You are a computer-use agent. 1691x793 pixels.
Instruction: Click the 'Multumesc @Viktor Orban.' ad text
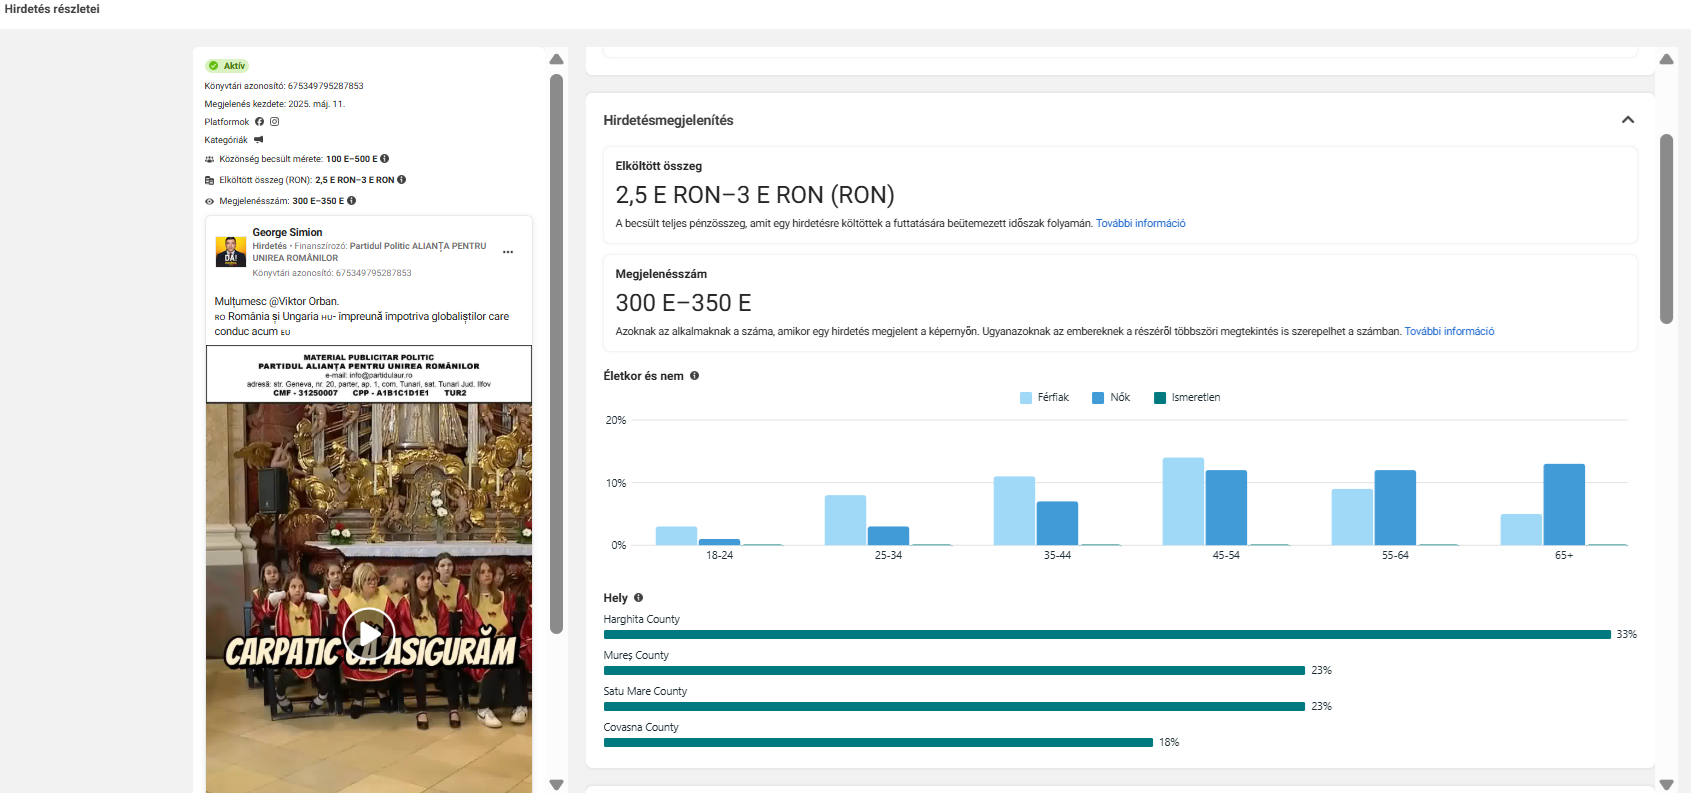coord(277,301)
